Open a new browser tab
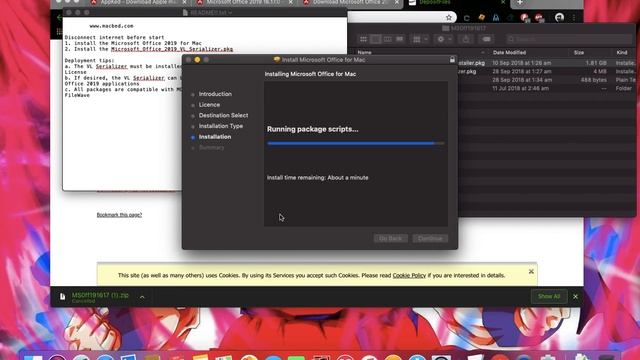This screenshot has height=360, width=640. [520, 2]
